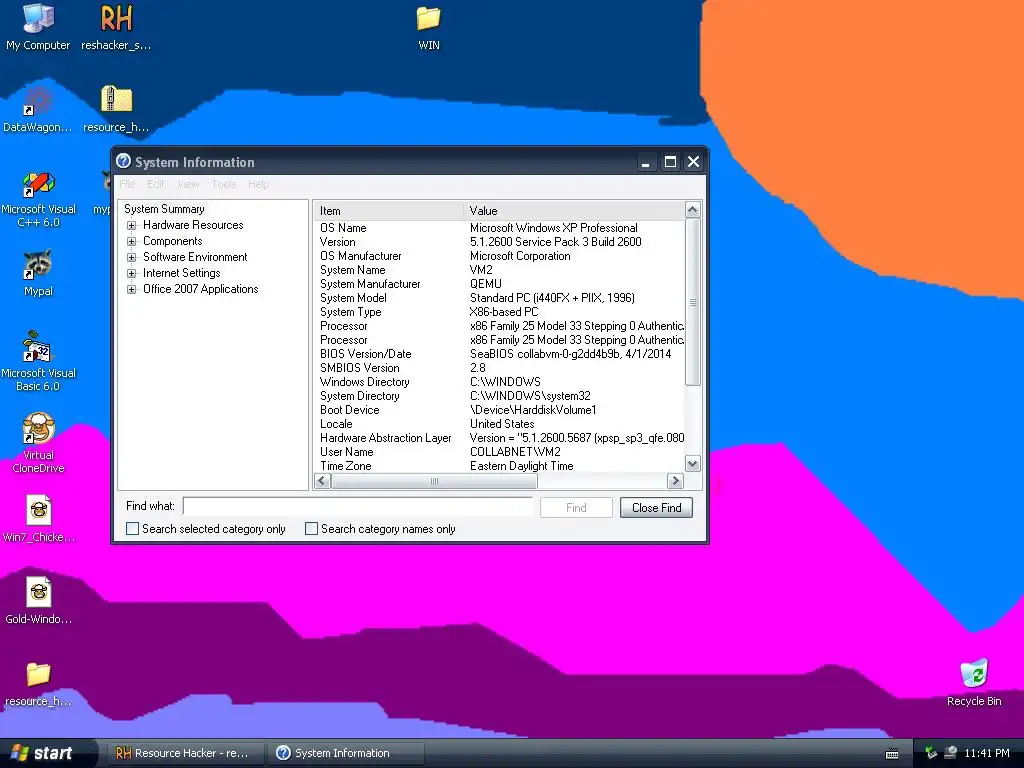Click the Close Find button
Viewport: 1024px width, 768px height.
point(656,507)
